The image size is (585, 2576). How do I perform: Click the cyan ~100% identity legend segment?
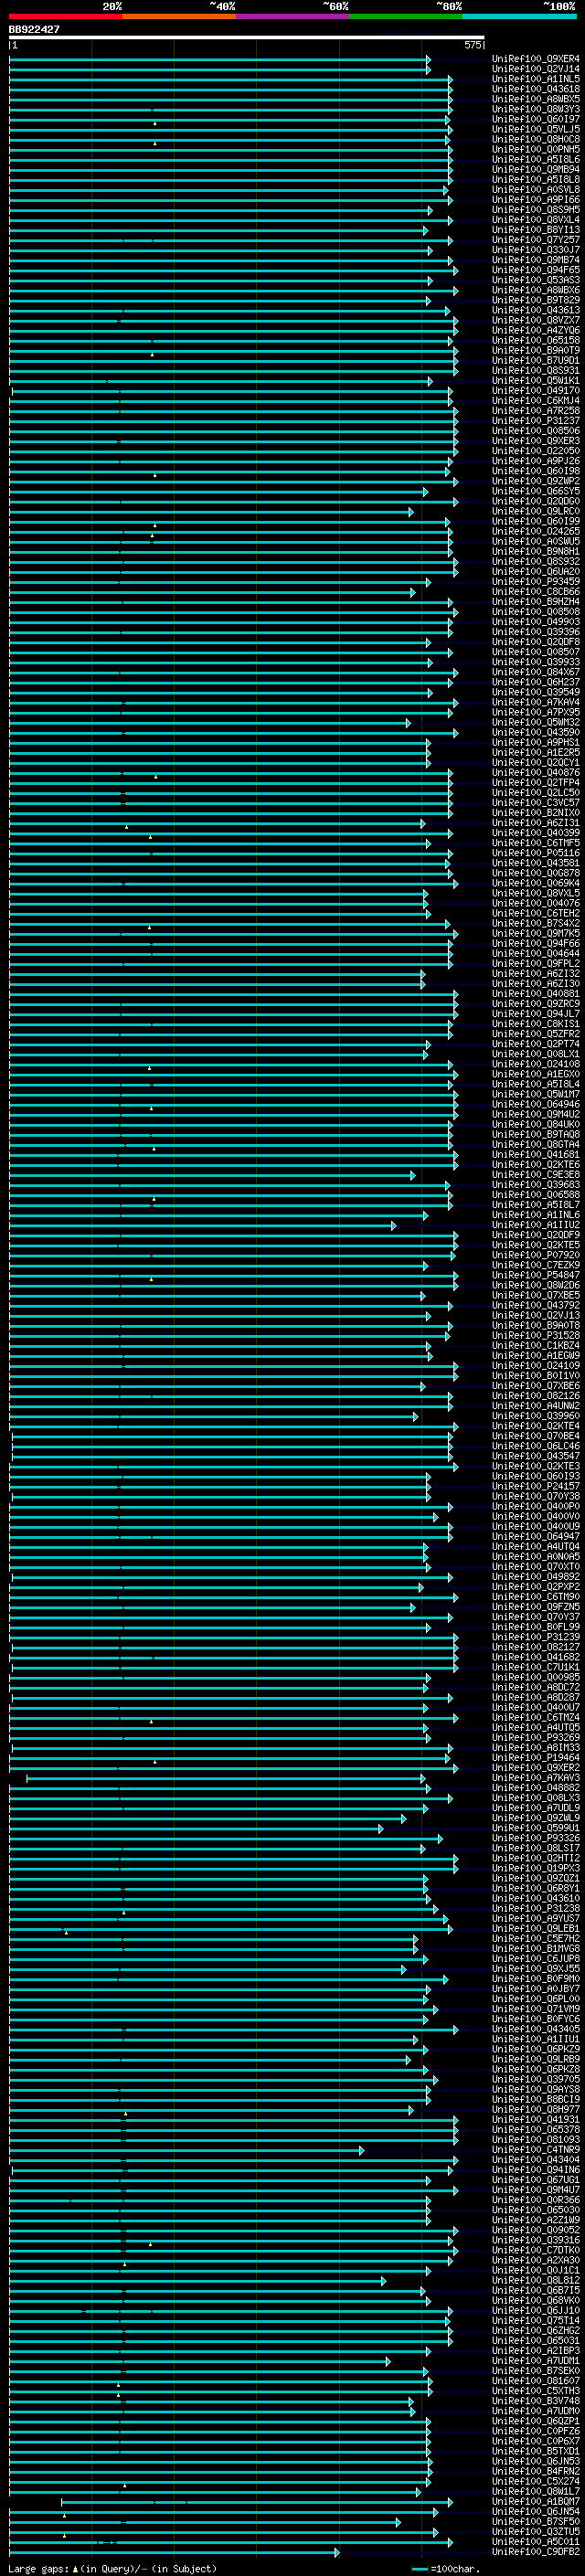coord(520,16)
